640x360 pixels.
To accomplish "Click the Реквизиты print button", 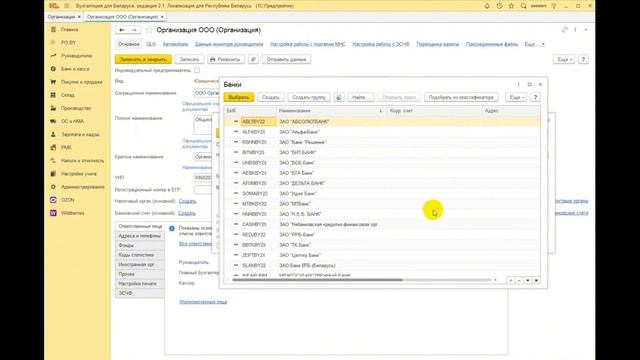I will click(x=225, y=60).
